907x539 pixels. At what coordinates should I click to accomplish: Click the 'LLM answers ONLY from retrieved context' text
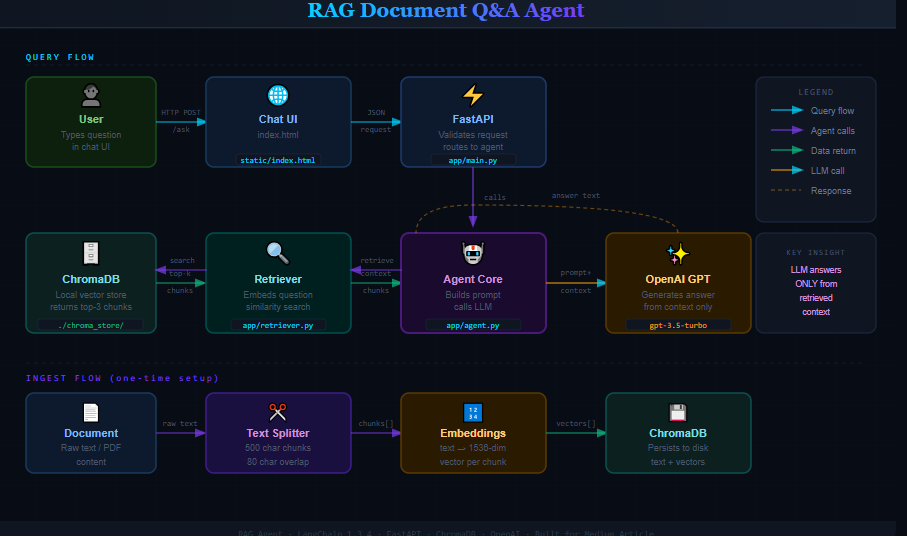point(816,291)
